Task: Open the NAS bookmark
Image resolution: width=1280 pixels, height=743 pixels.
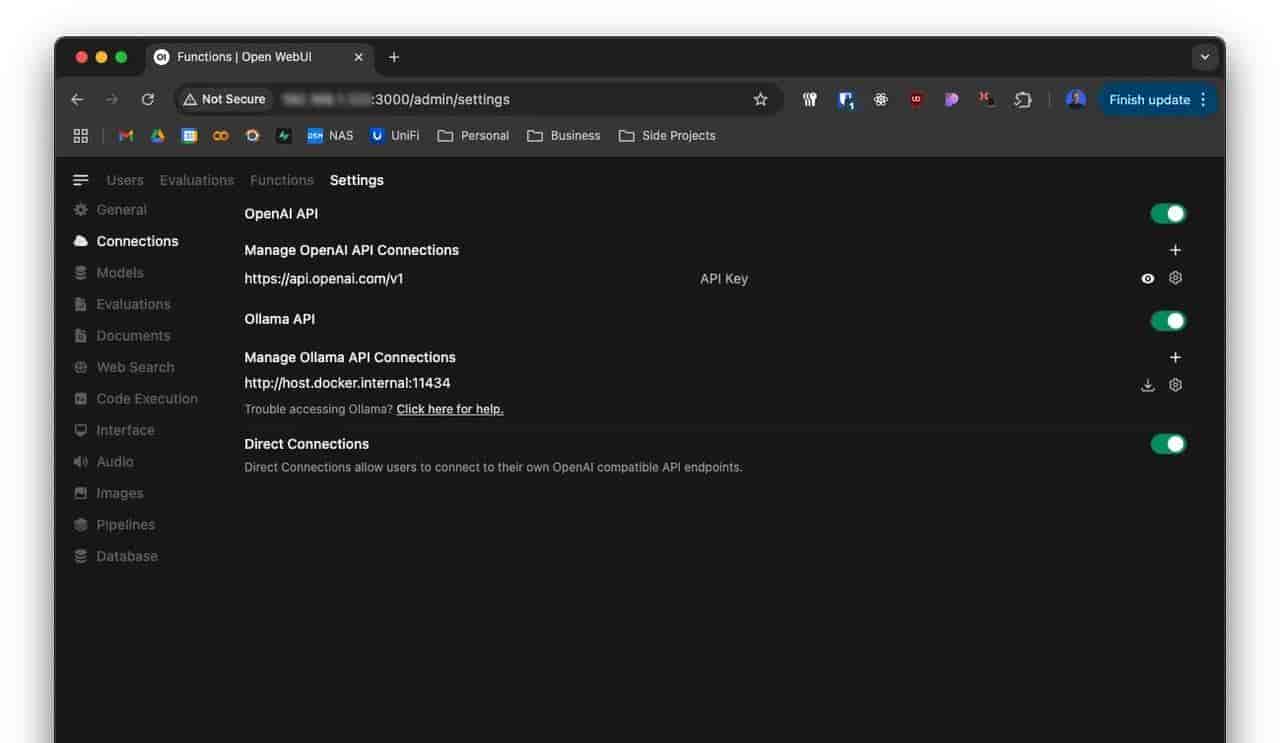Action: tap(330, 135)
